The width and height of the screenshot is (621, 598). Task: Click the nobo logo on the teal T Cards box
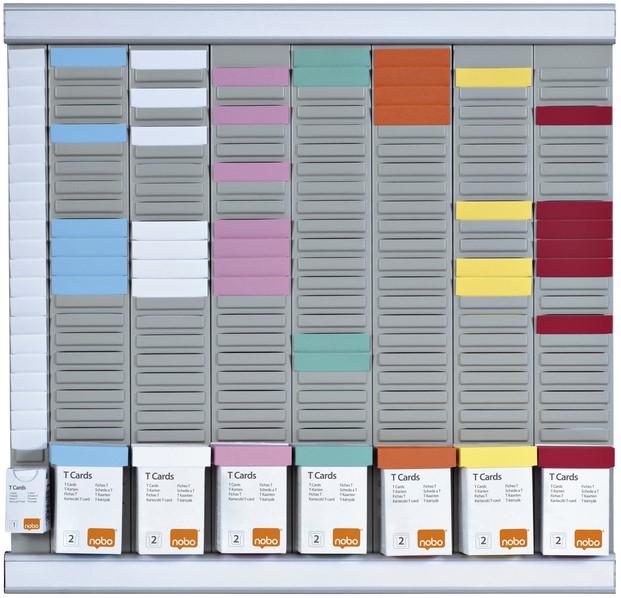(x=347, y=538)
